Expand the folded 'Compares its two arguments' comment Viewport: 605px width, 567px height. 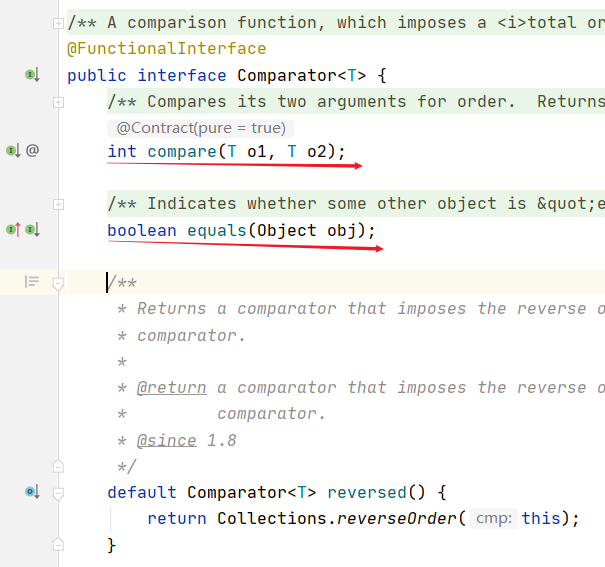pos(58,103)
